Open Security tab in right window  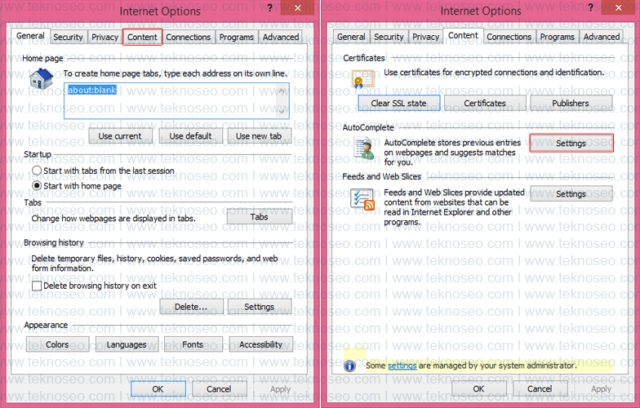[x=389, y=37]
